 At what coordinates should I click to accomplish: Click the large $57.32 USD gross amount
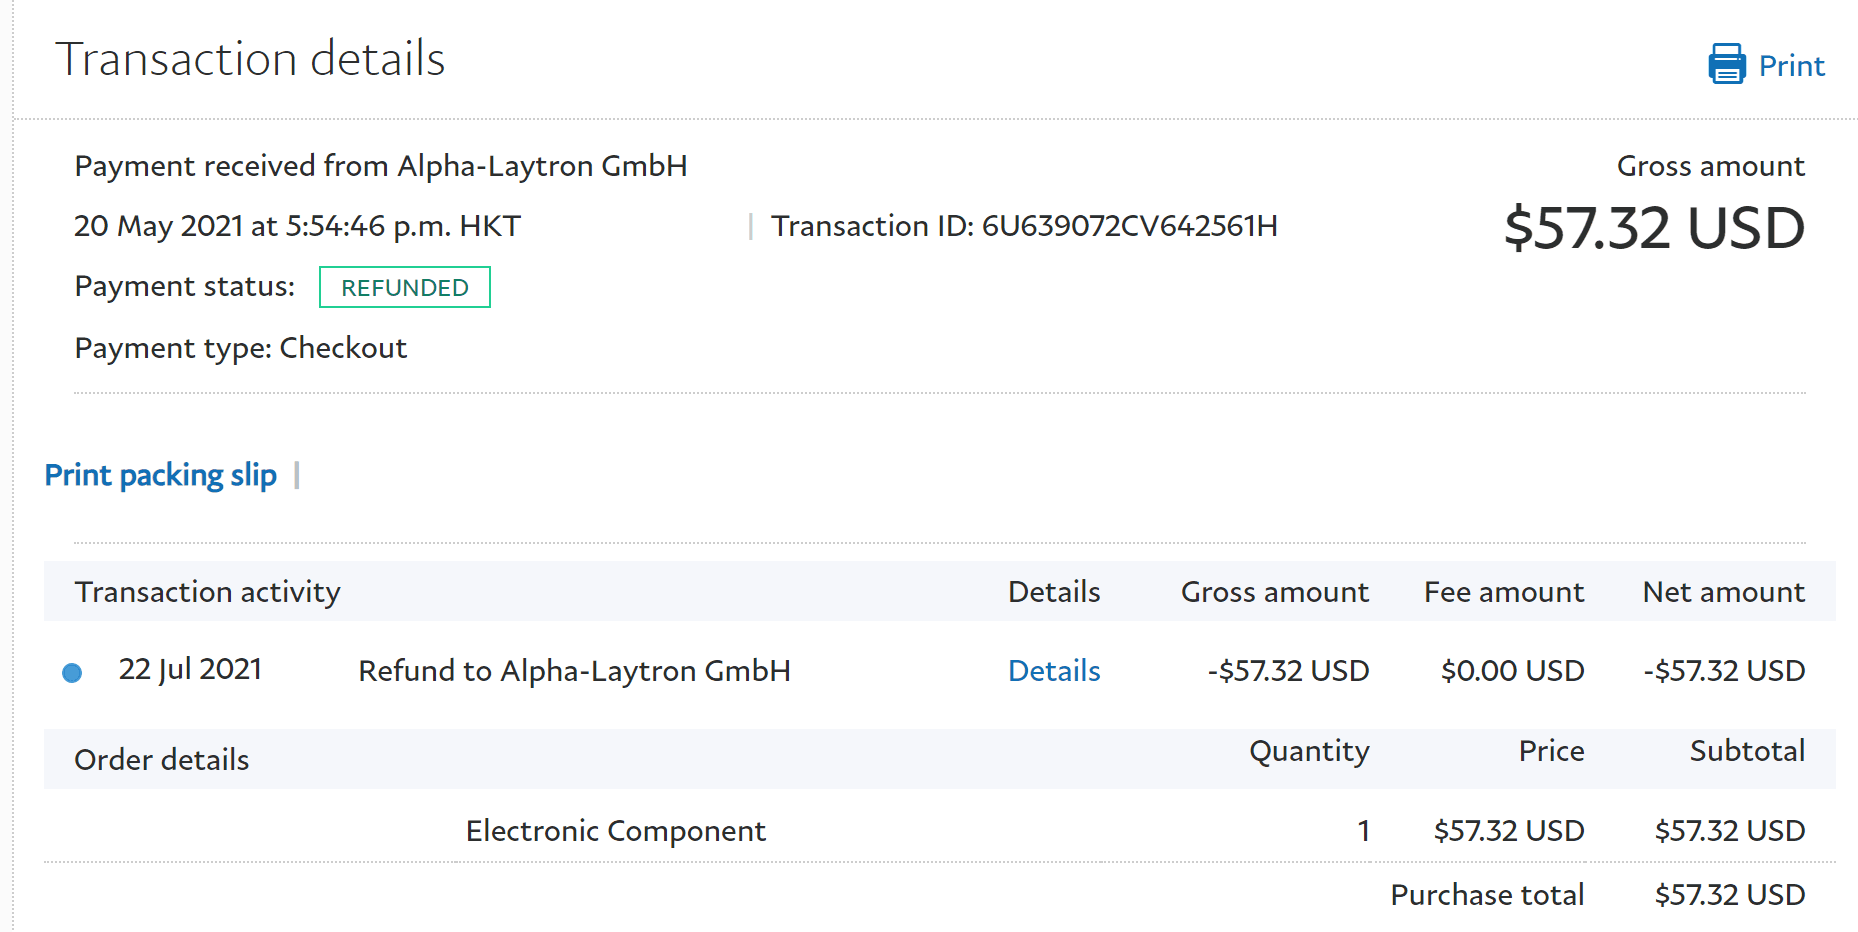1654,228
